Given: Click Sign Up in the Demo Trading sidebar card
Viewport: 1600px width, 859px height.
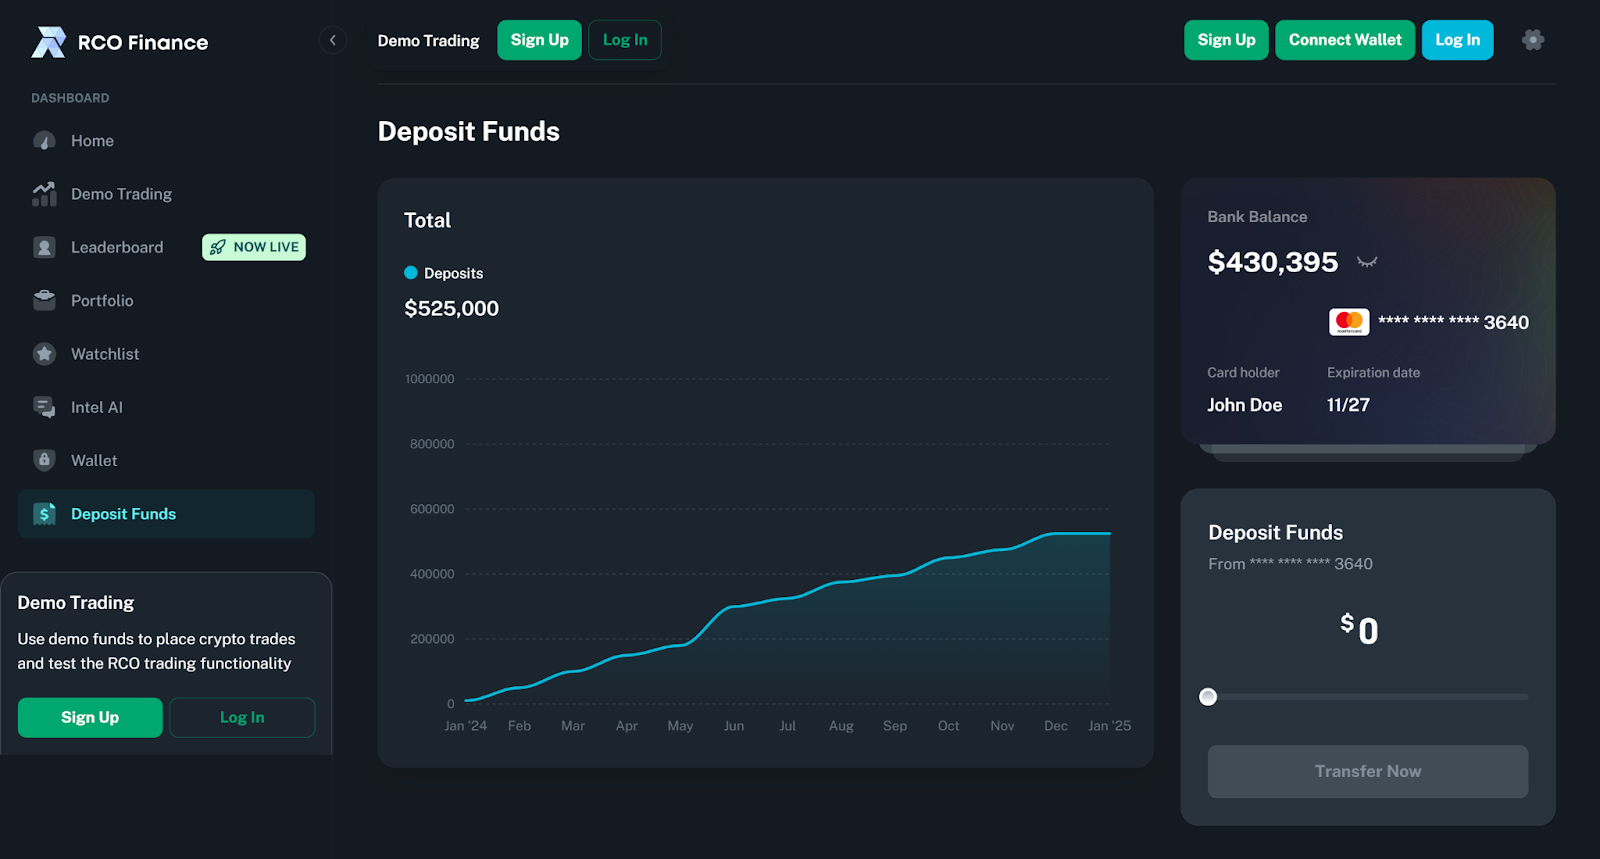Looking at the screenshot, I should point(90,717).
